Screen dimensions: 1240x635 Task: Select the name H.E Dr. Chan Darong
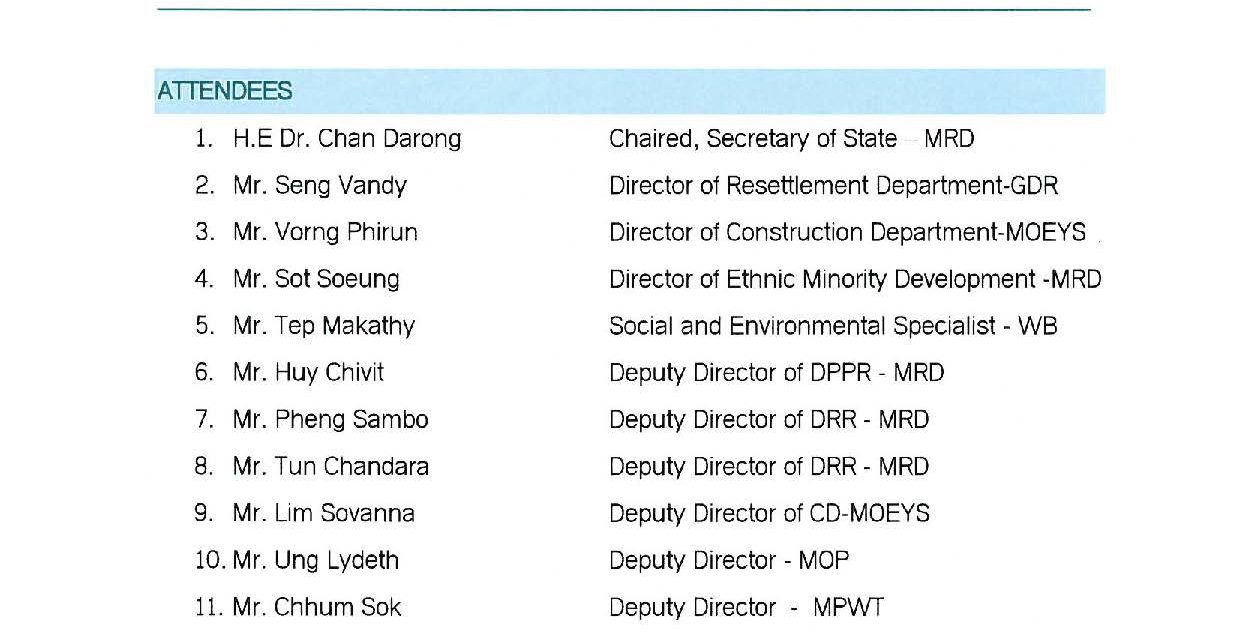point(347,139)
